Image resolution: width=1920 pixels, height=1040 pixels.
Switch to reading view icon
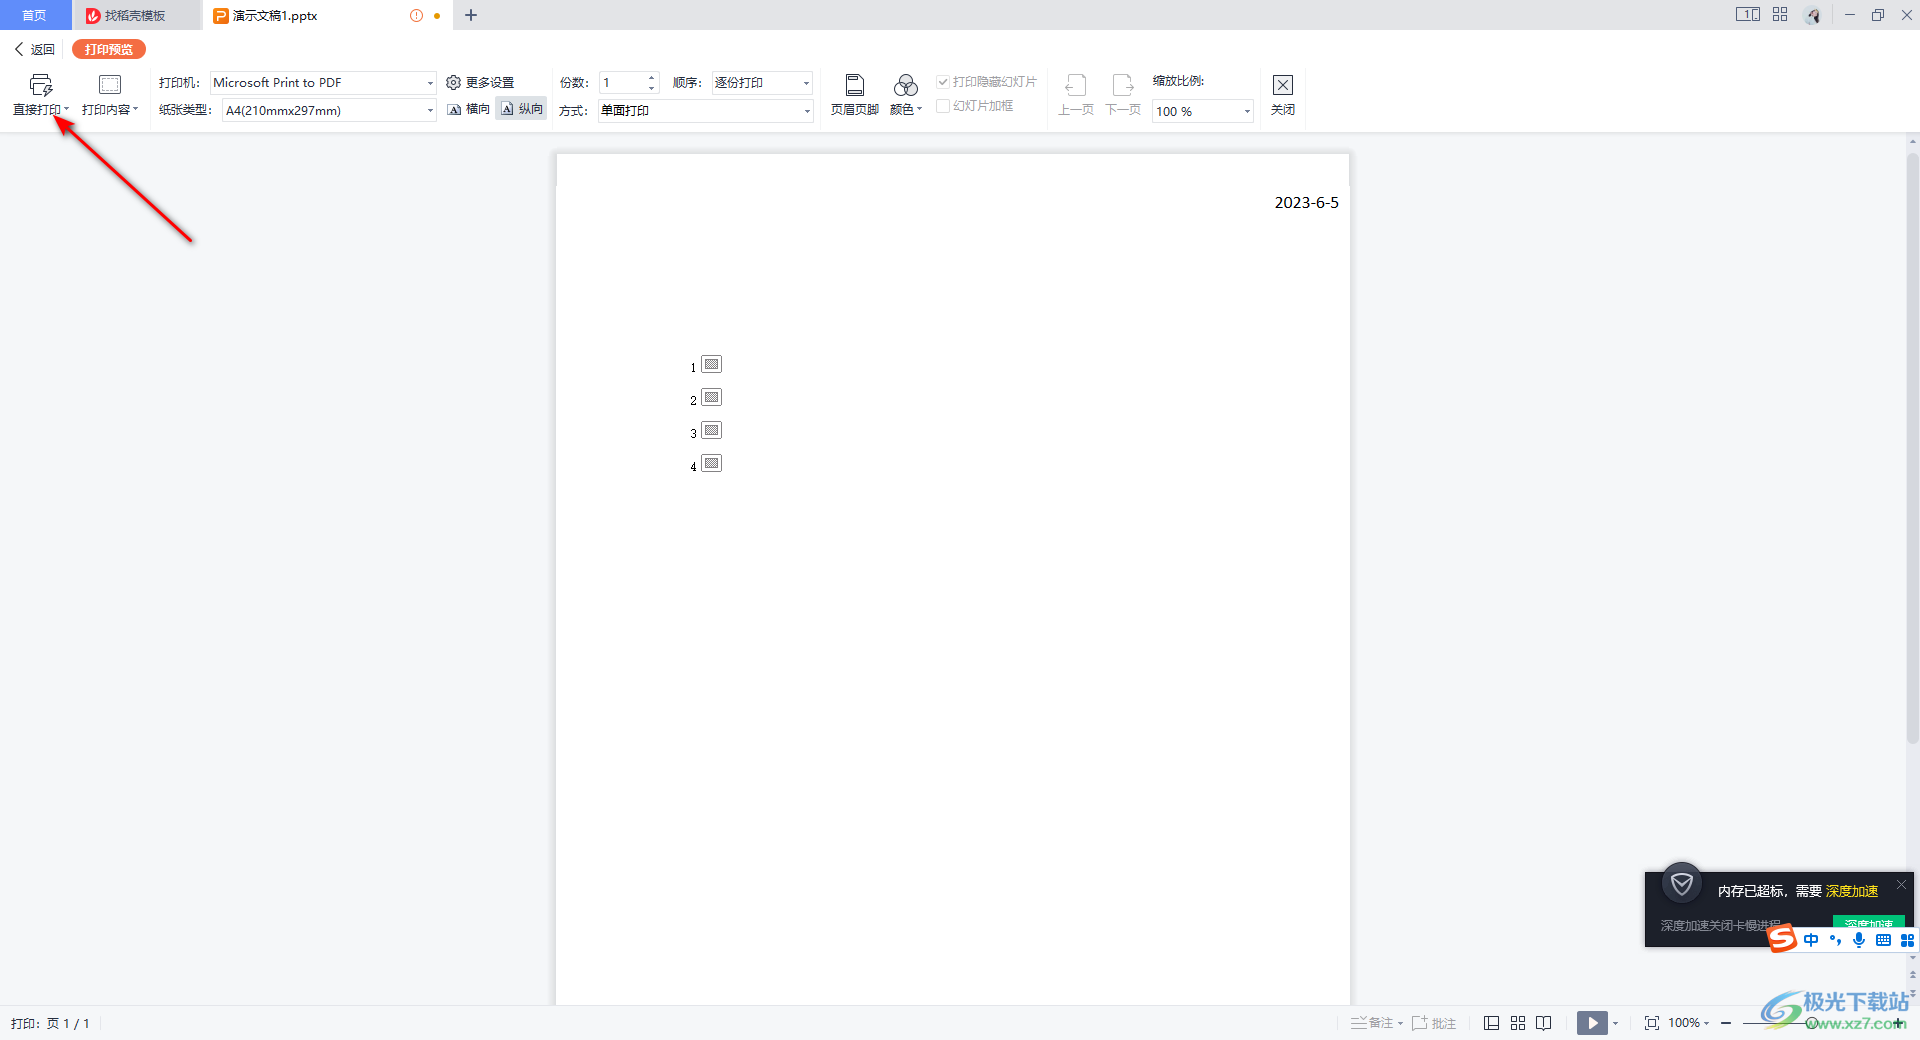click(x=1544, y=1023)
